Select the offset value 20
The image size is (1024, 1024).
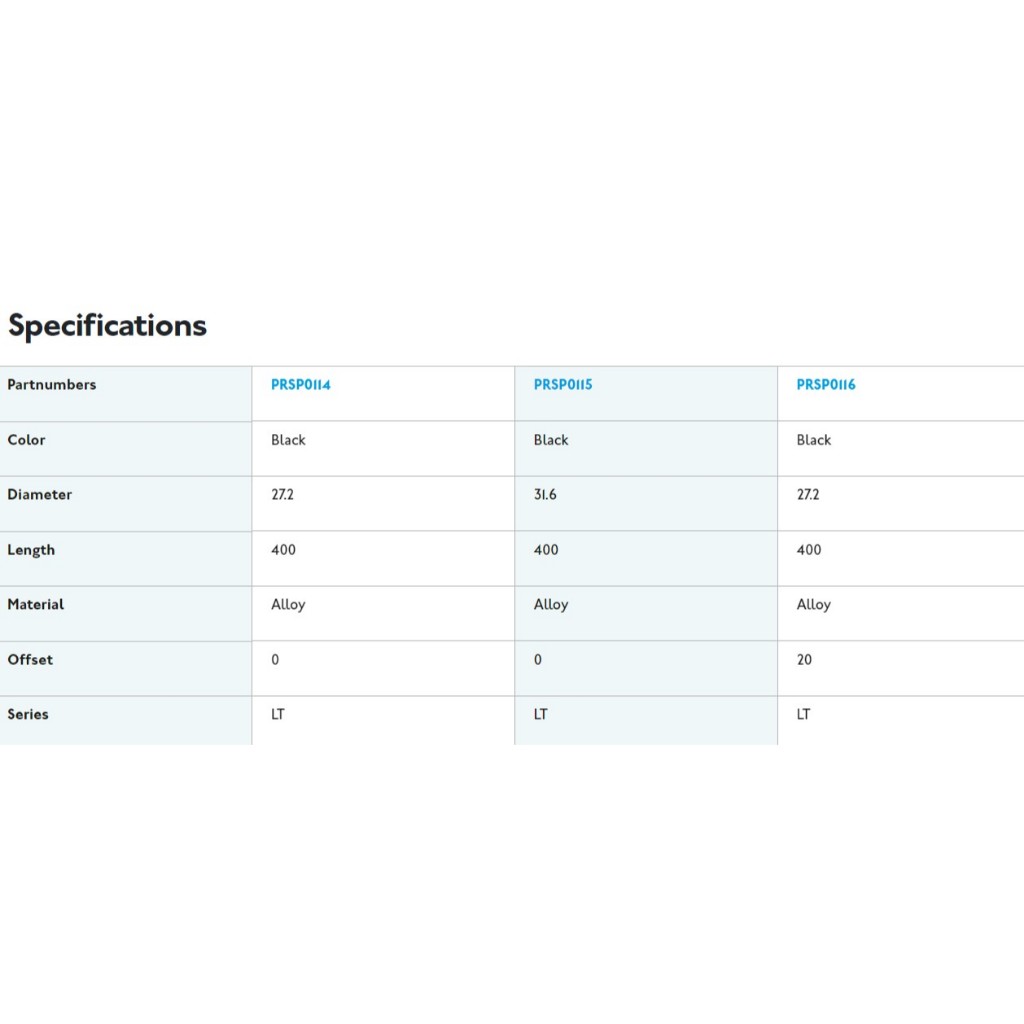(805, 660)
